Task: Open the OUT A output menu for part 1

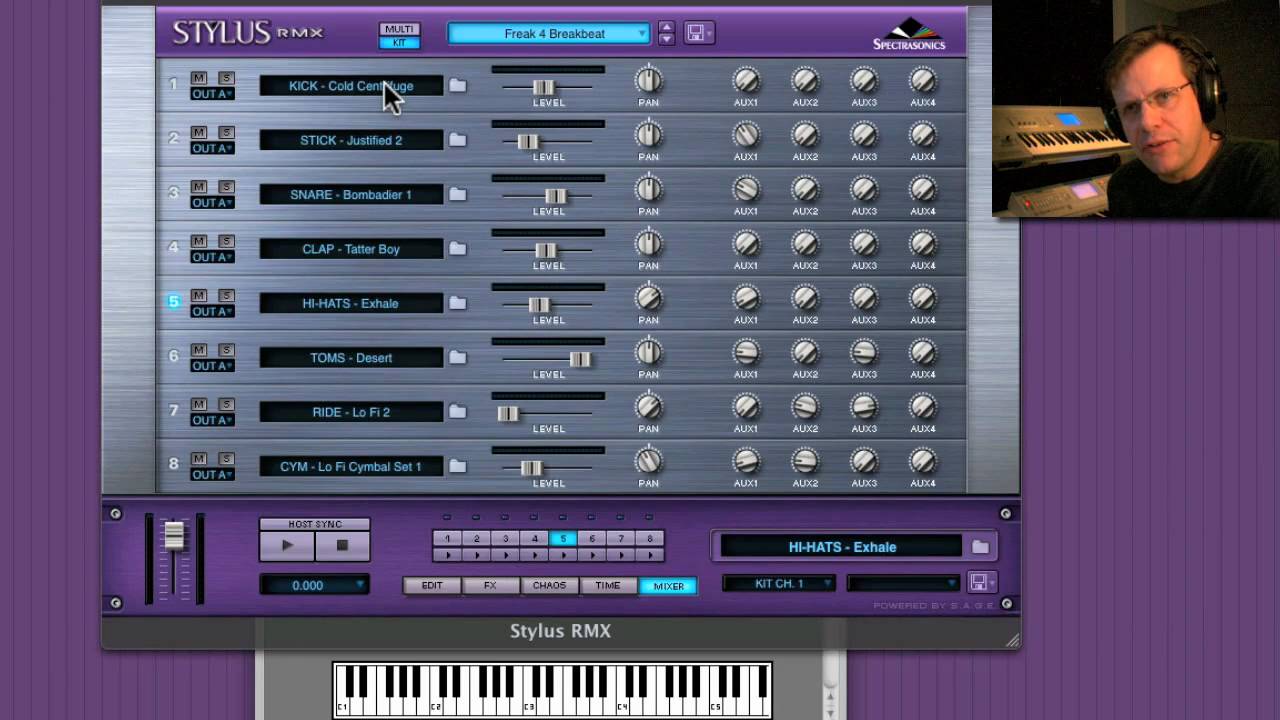Action: coord(212,94)
